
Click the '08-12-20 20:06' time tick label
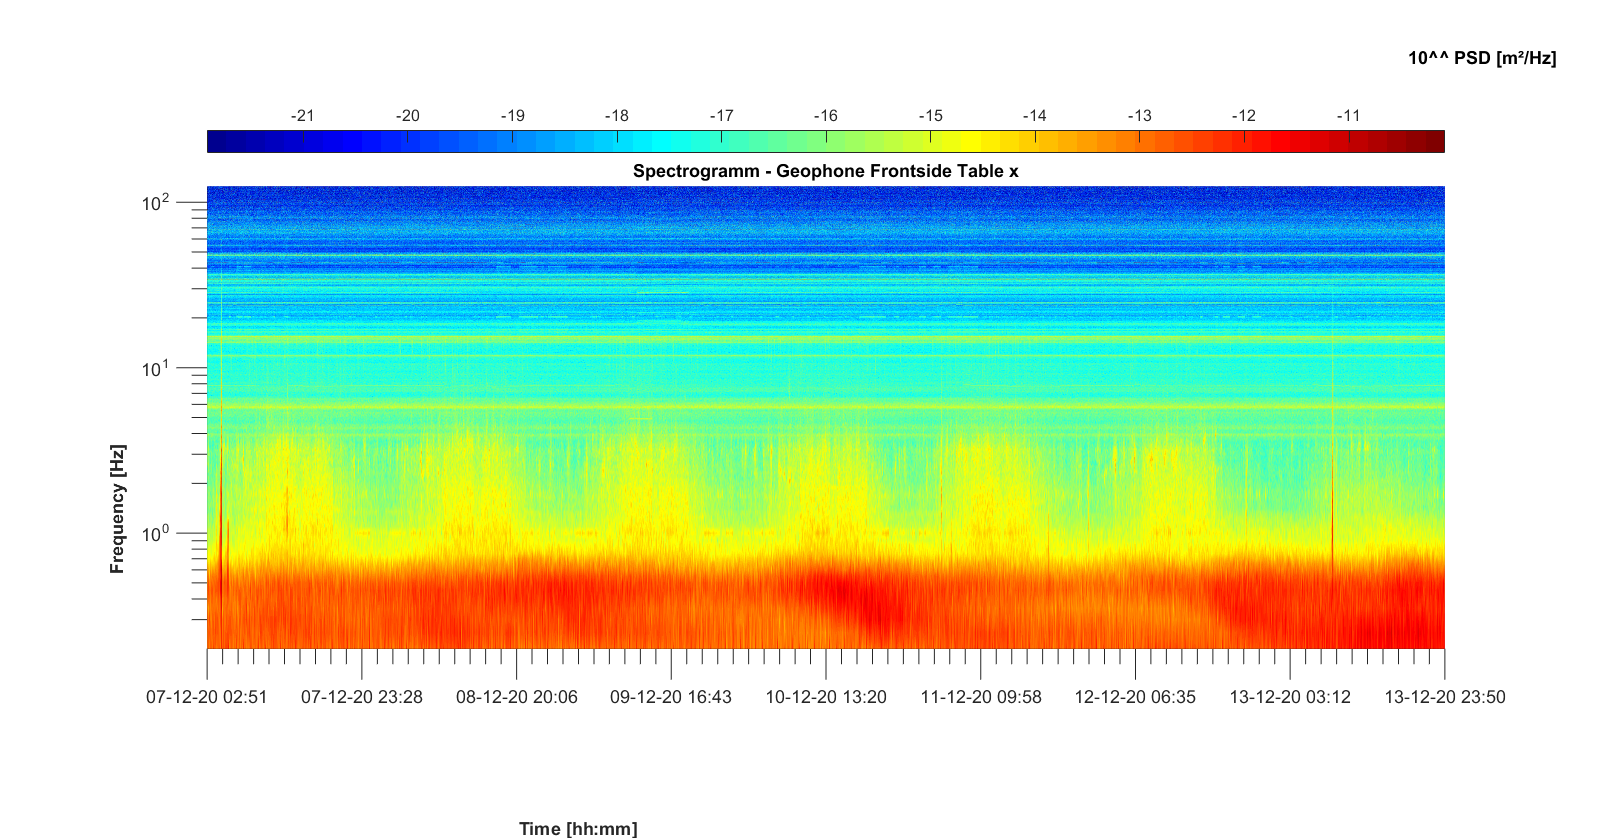[516, 697]
